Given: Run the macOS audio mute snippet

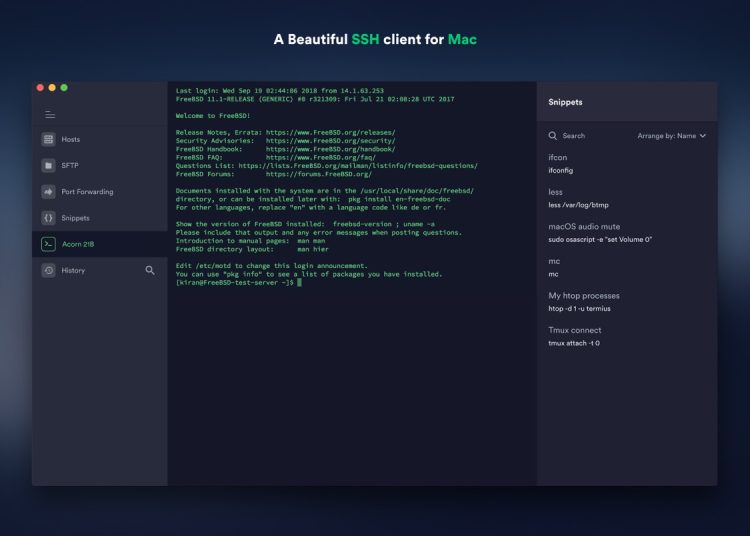Looking at the screenshot, I should [600, 233].
